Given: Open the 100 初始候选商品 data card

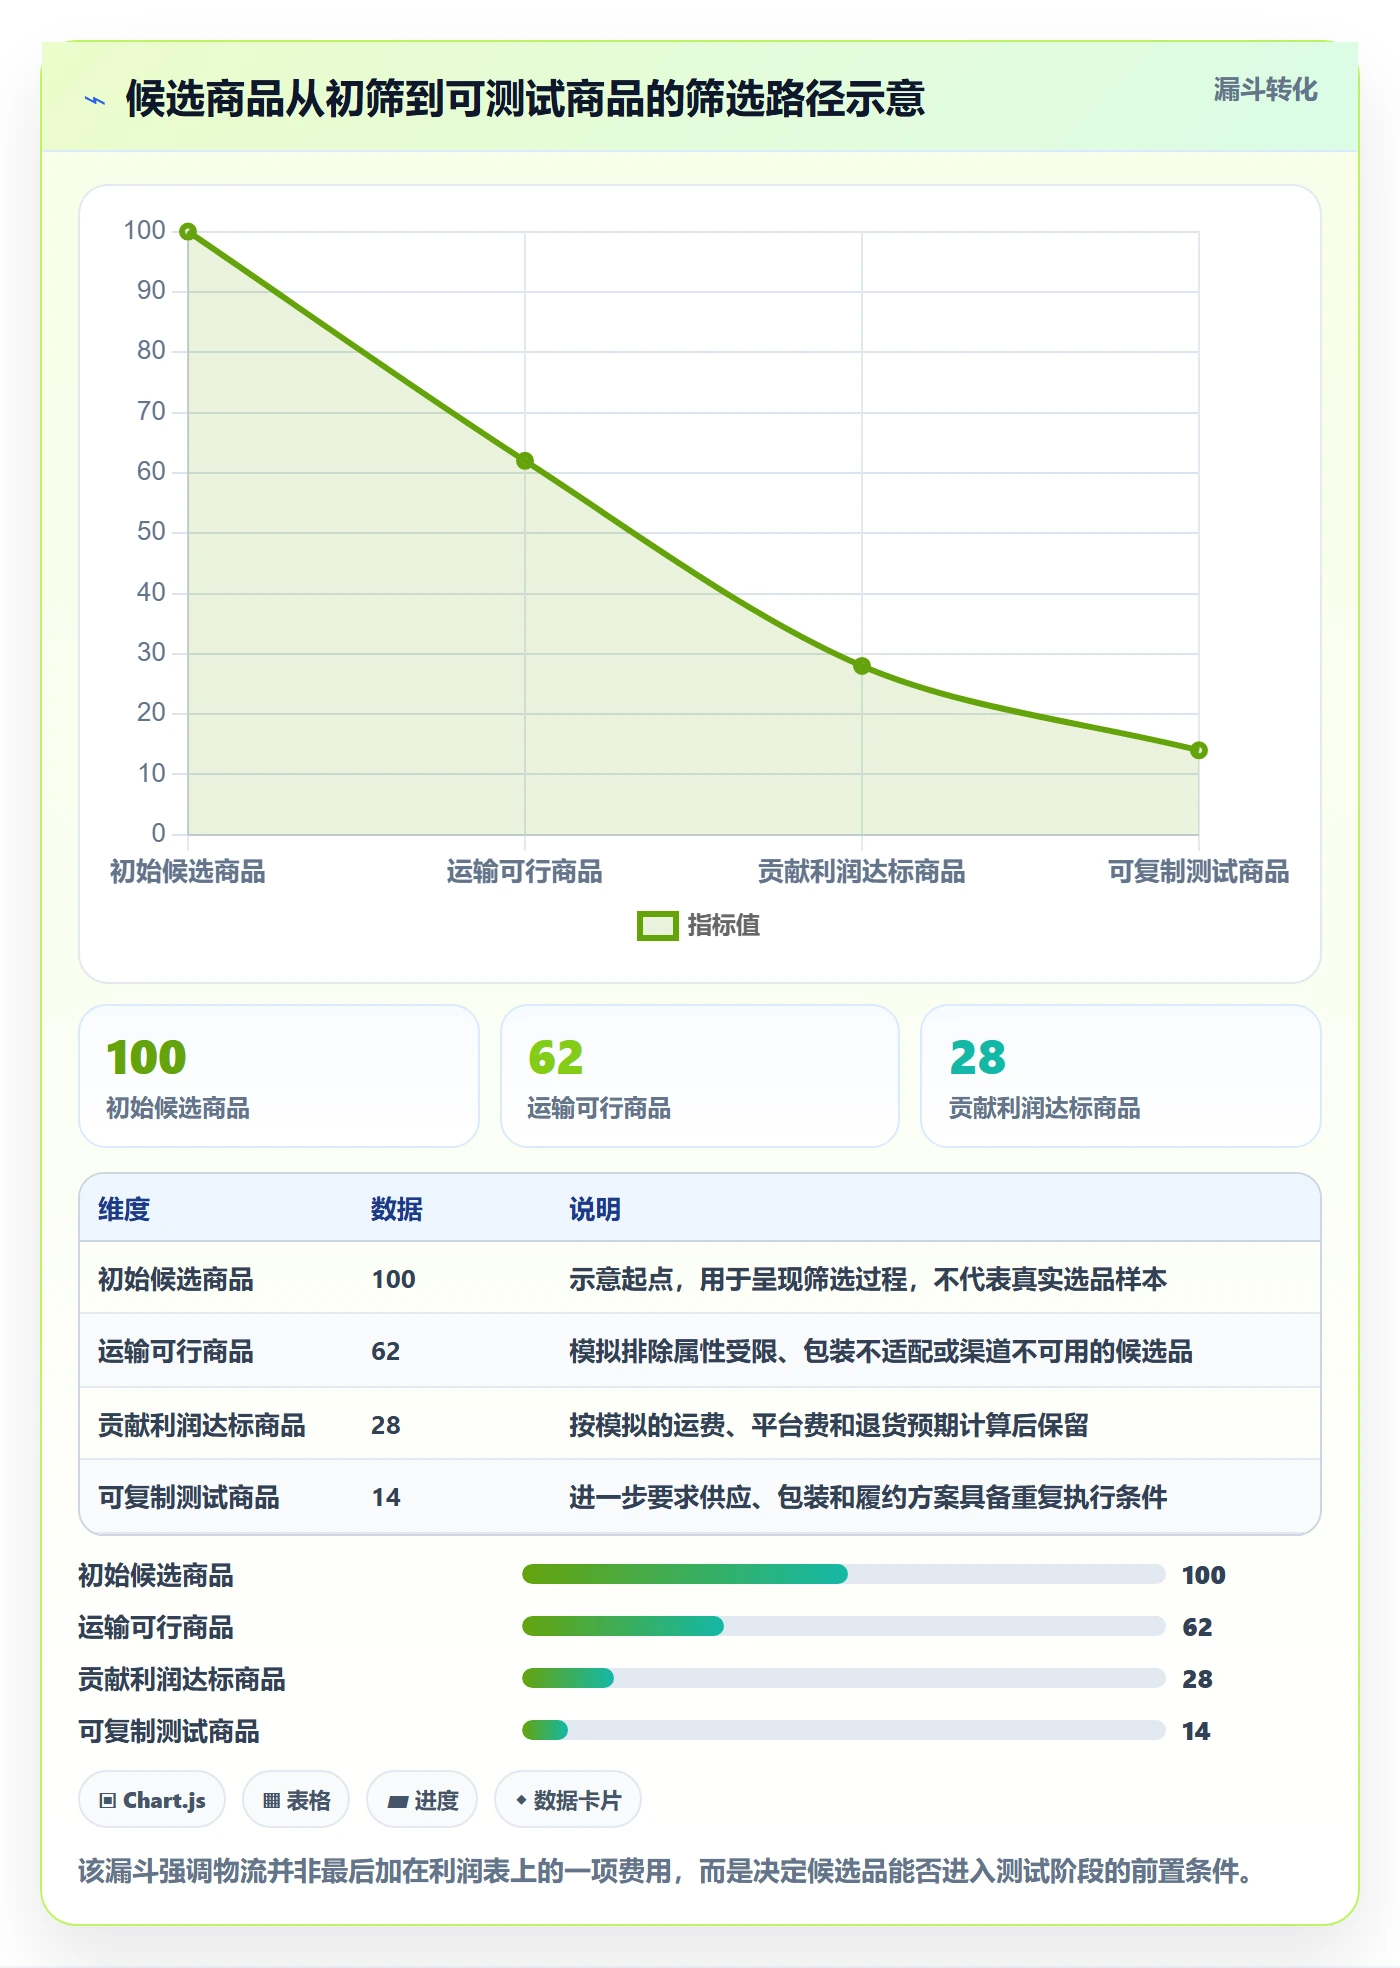Looking at the screenshot, I should coord(279,1076).
